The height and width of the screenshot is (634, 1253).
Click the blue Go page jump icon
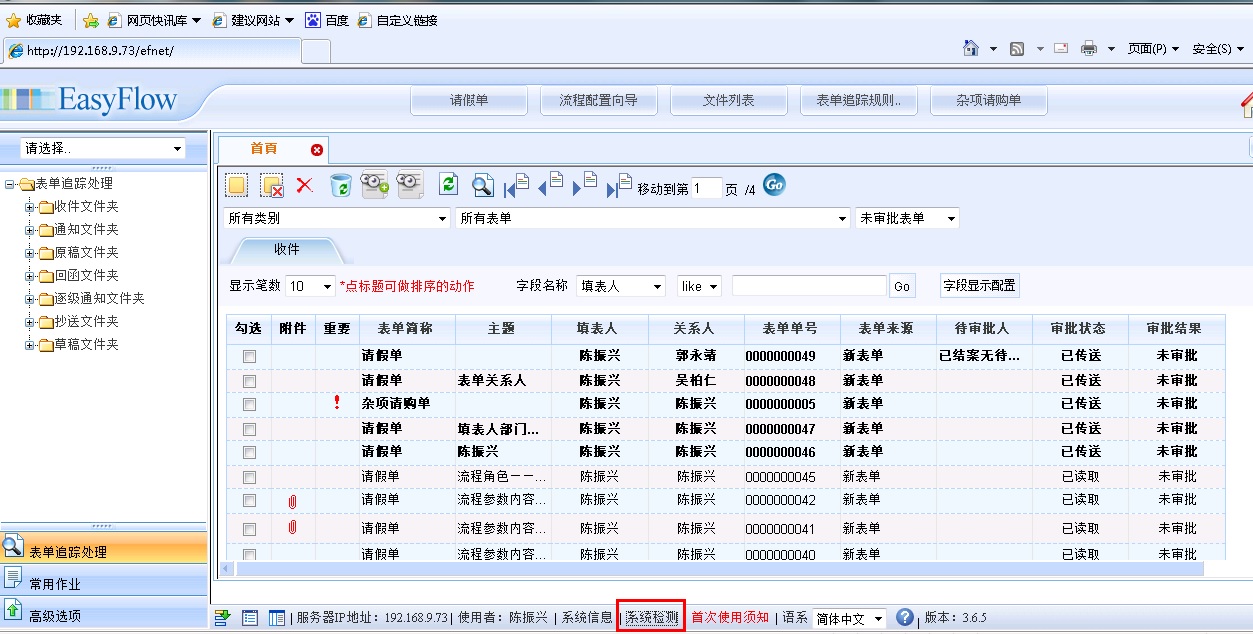coord(774,185)
